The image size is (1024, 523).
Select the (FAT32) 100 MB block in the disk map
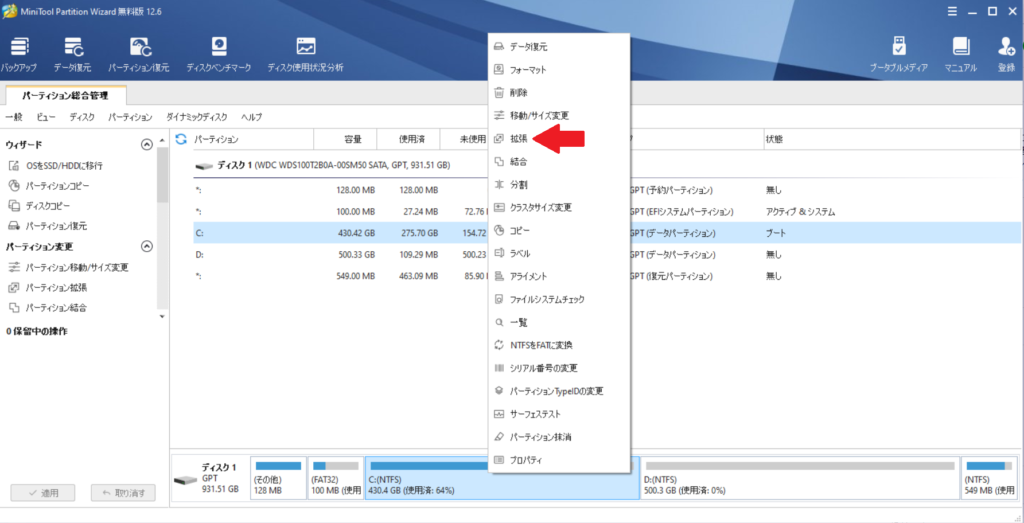(336, 478)
